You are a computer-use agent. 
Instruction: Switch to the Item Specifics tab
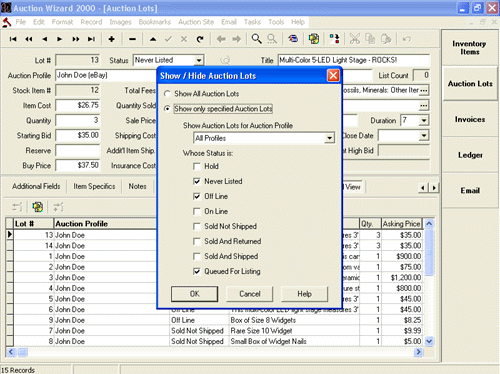coord(94,186)
